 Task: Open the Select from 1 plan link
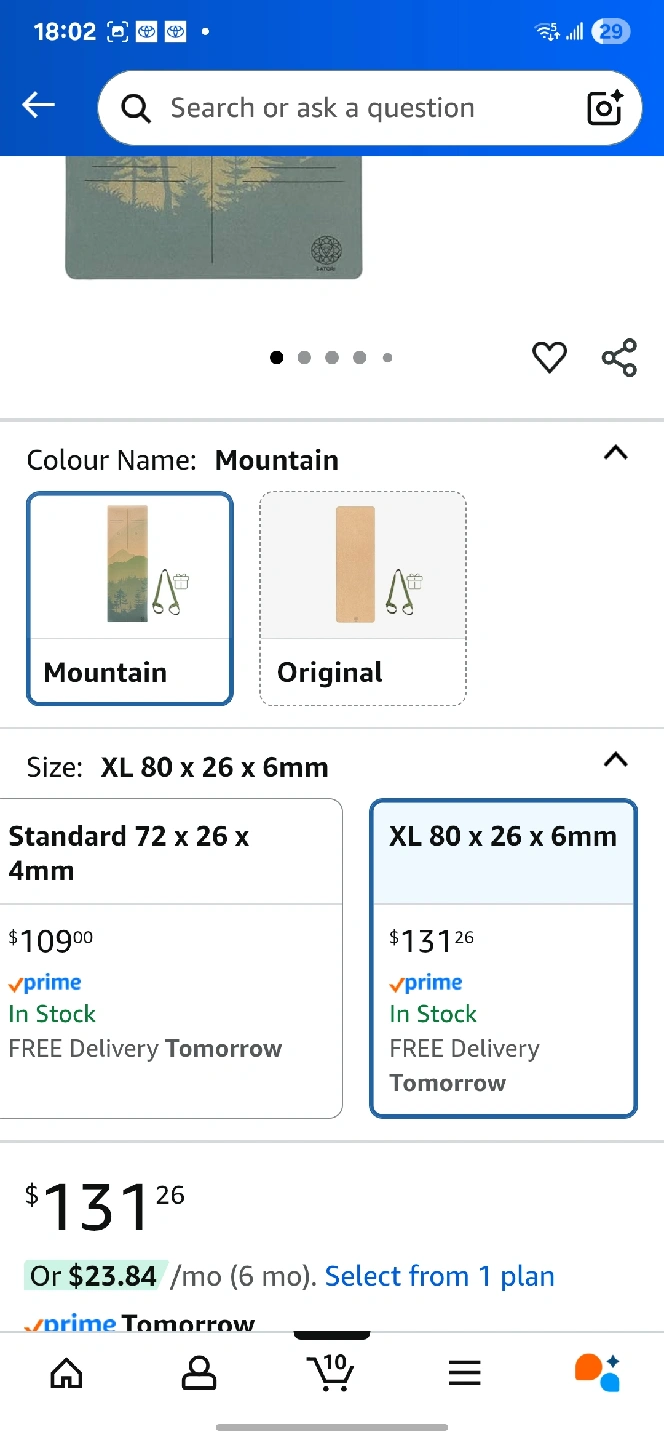[439, 1276]
